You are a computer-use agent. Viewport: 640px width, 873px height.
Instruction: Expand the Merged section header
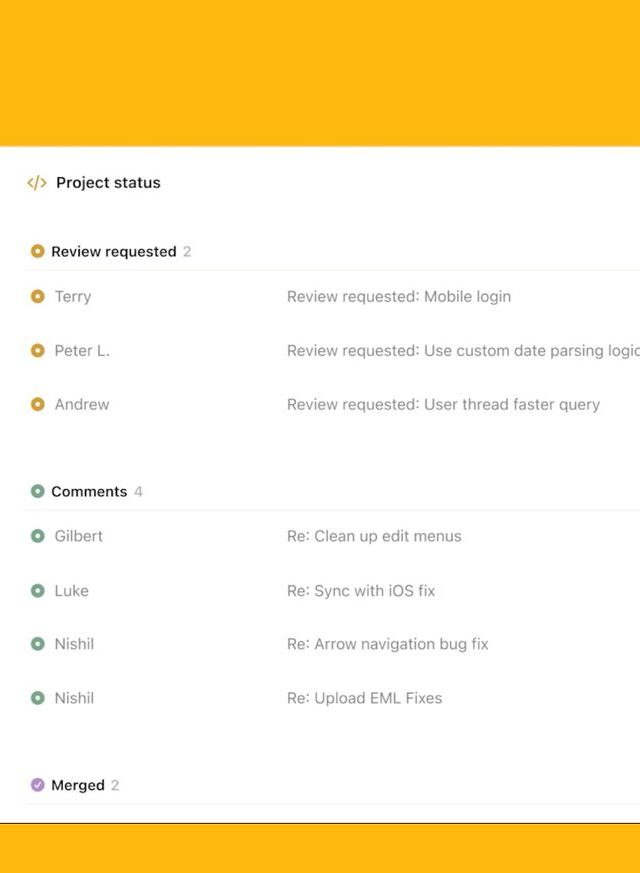click(78, 786)
